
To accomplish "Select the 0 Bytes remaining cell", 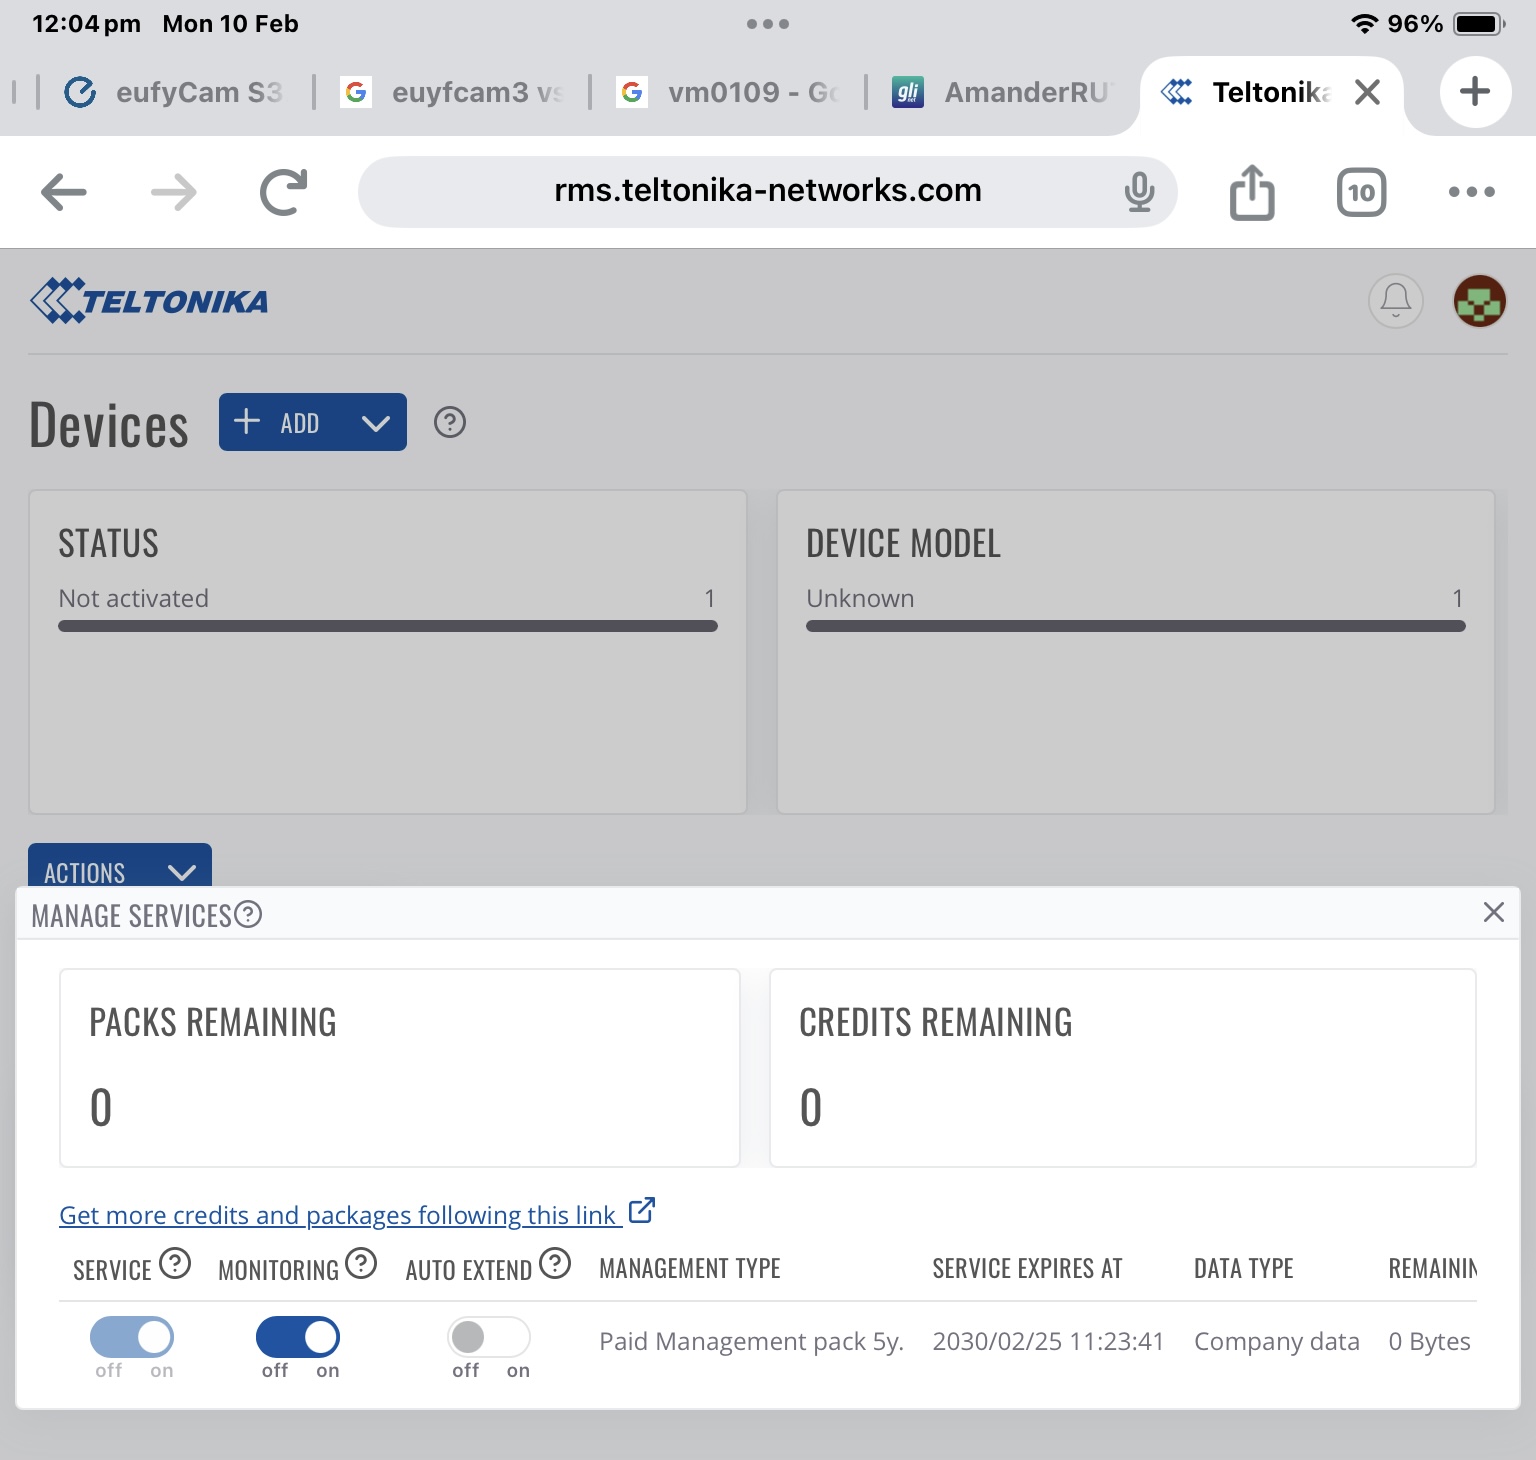I will [1429, 1341].
